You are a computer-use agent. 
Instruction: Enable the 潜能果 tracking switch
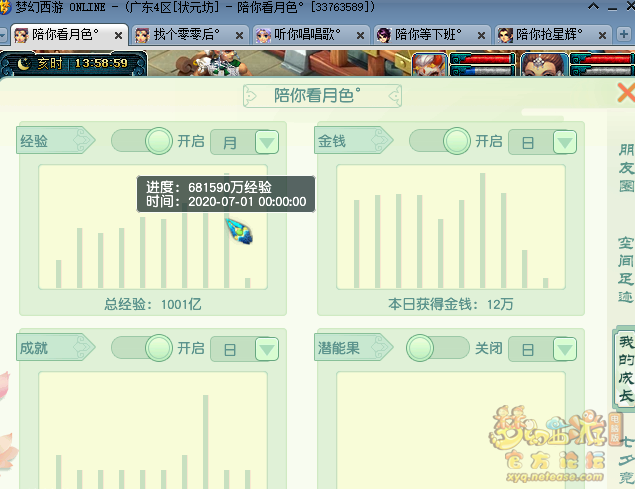[437, 348]
